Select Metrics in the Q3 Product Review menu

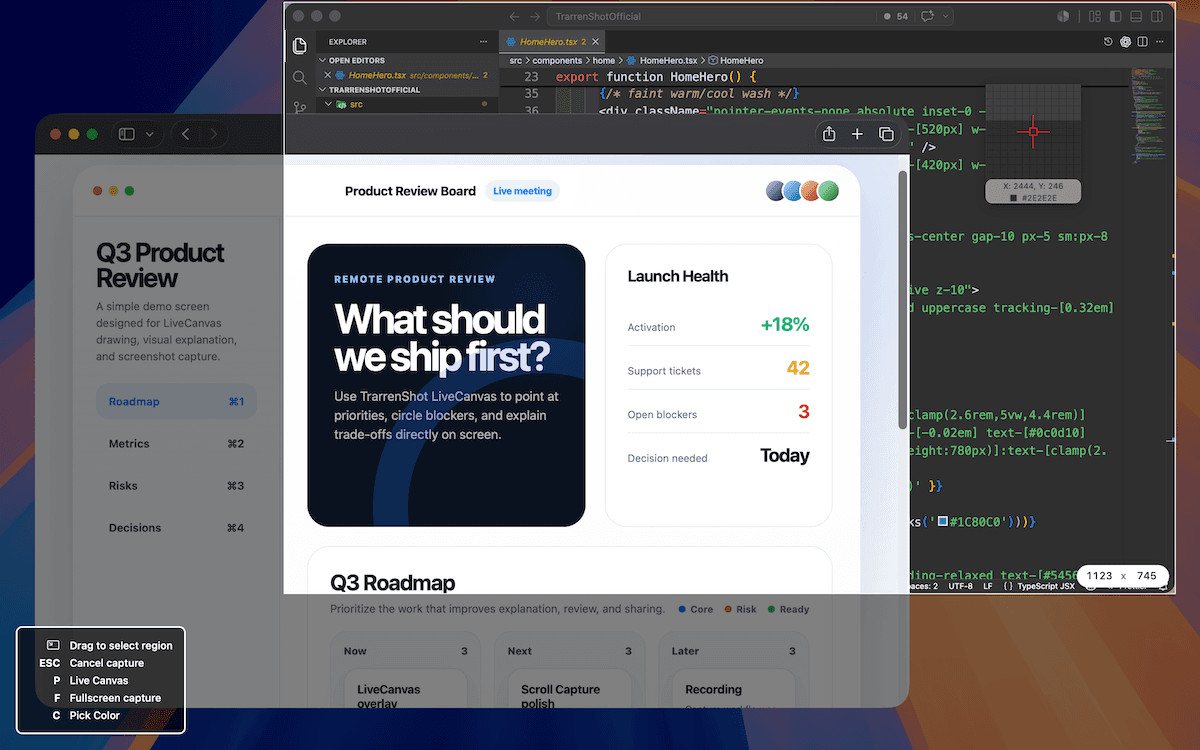176,444
